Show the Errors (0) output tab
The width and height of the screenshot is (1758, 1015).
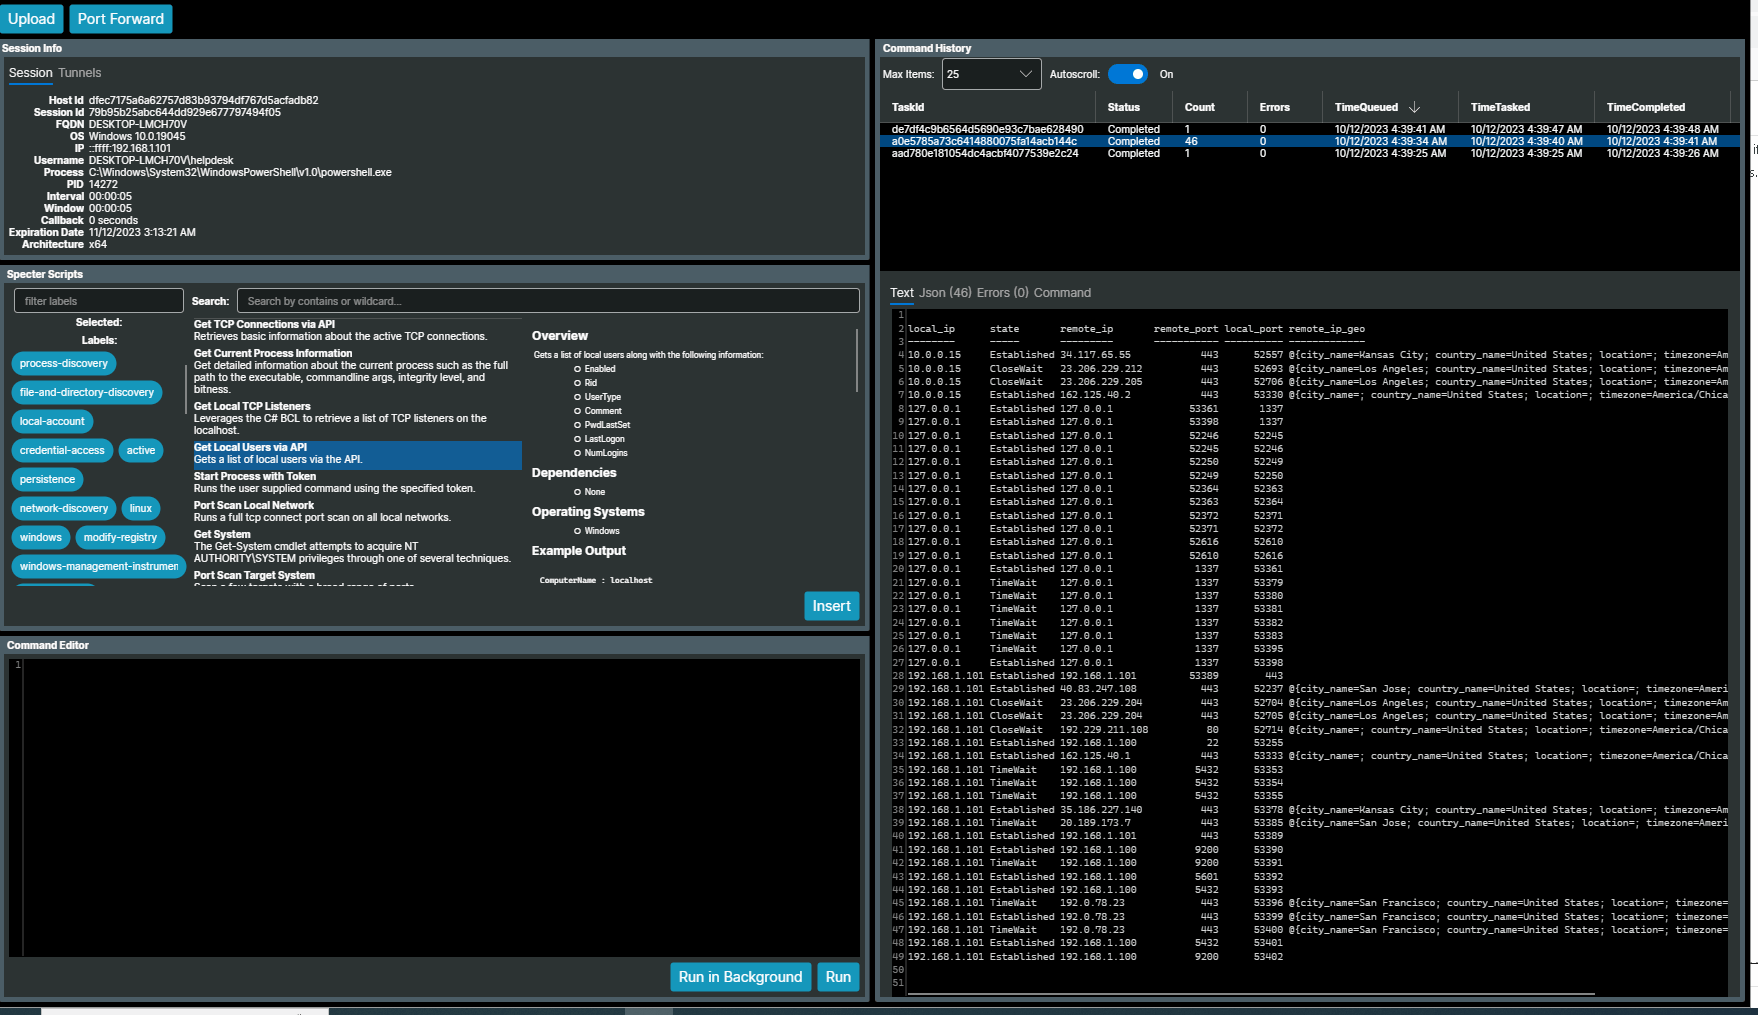[1003, 293]
